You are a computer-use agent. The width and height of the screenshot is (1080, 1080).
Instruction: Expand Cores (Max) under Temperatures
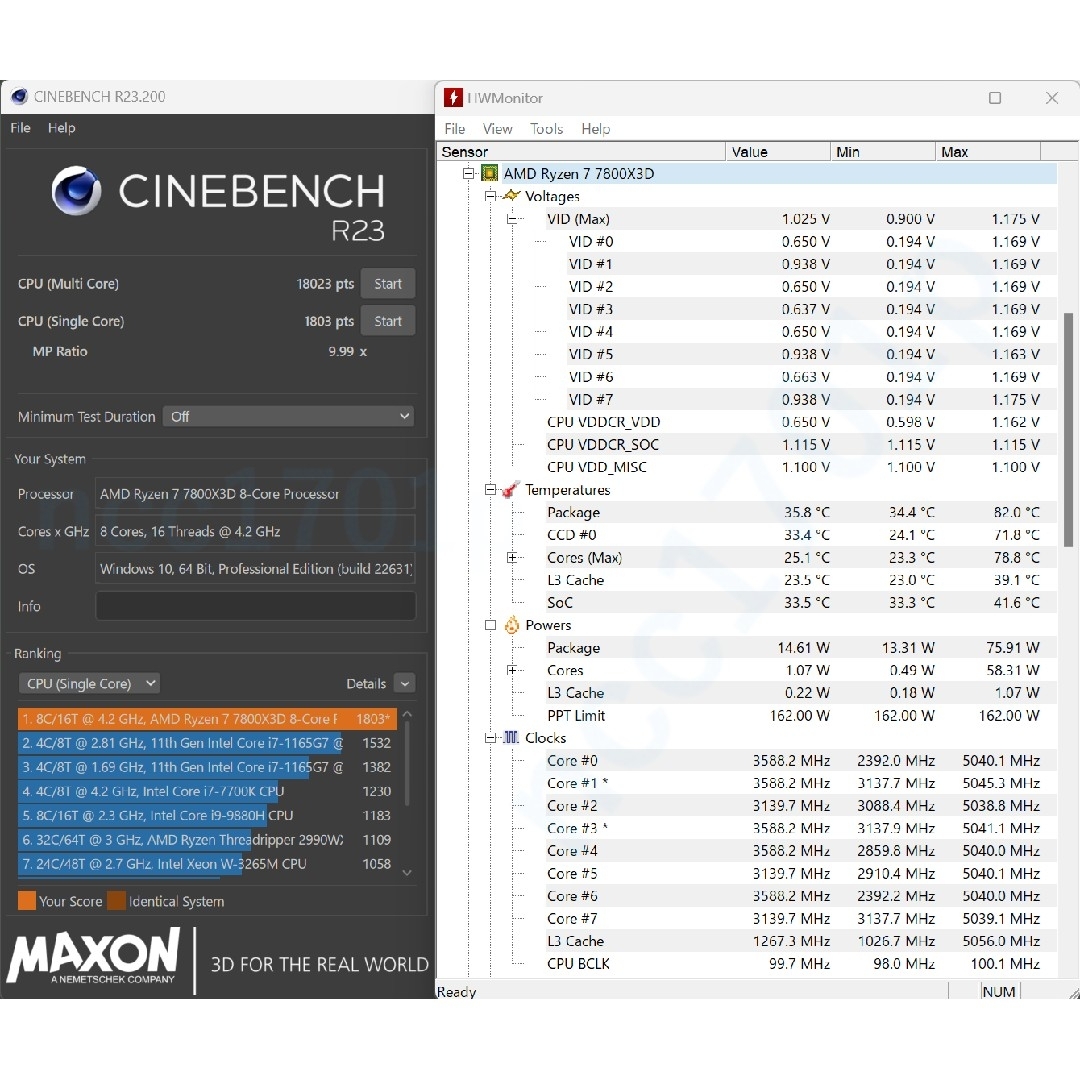coord(512,557)
